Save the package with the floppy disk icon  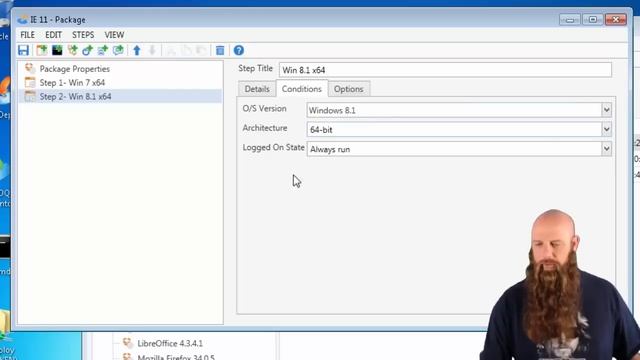point(23,50)
